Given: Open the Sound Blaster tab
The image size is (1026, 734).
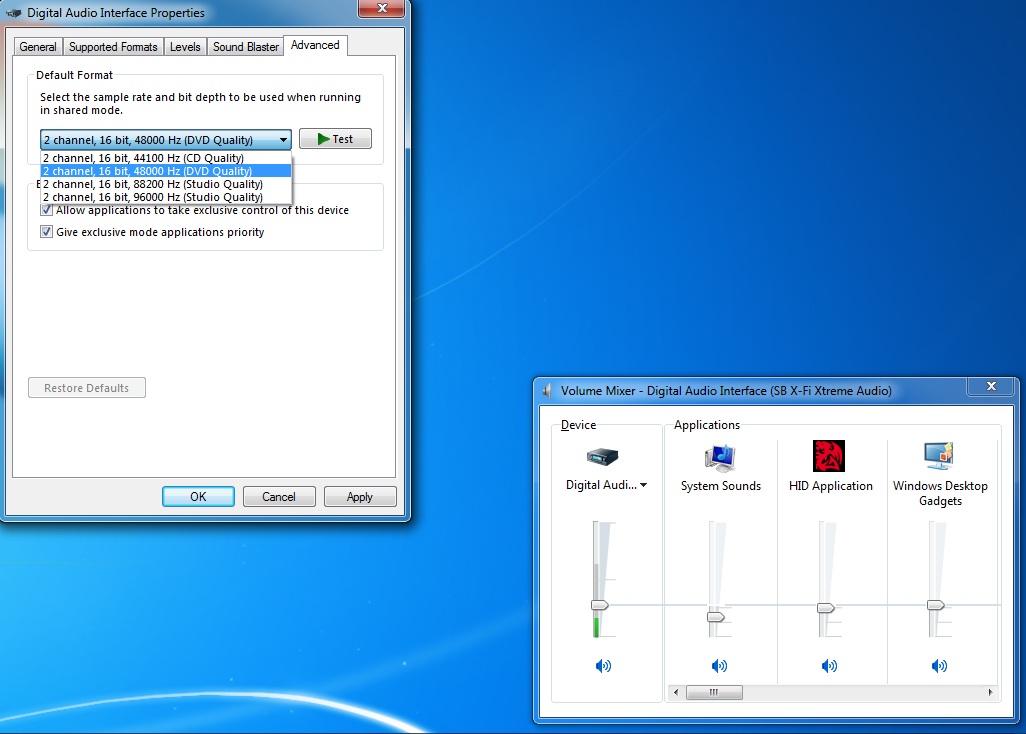Looking at the screenshot, I should pyautogui.click(x=245, y=47).
